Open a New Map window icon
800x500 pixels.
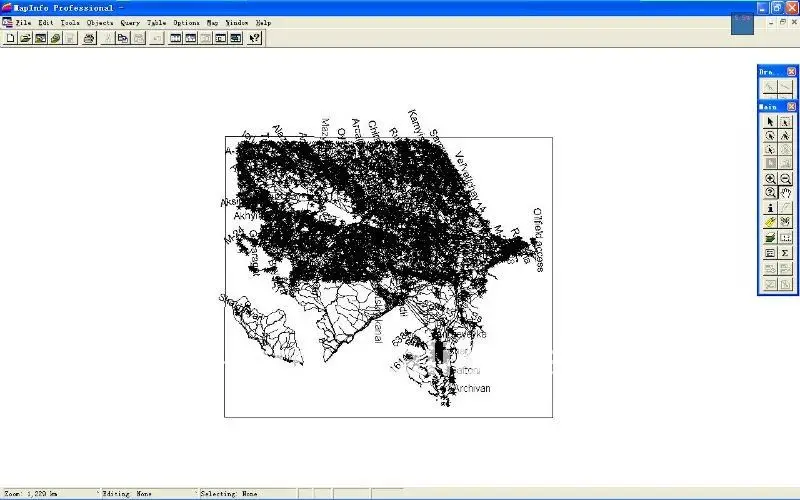(191, 38)
